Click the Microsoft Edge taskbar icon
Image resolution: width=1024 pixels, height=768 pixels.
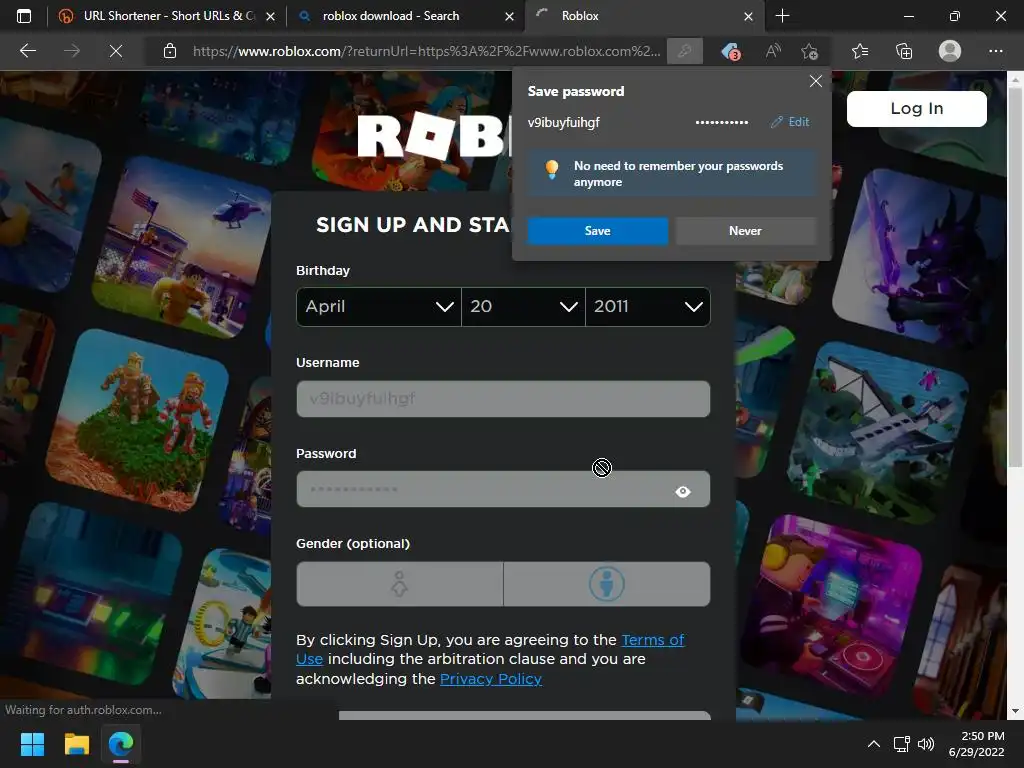click(121, 744)
